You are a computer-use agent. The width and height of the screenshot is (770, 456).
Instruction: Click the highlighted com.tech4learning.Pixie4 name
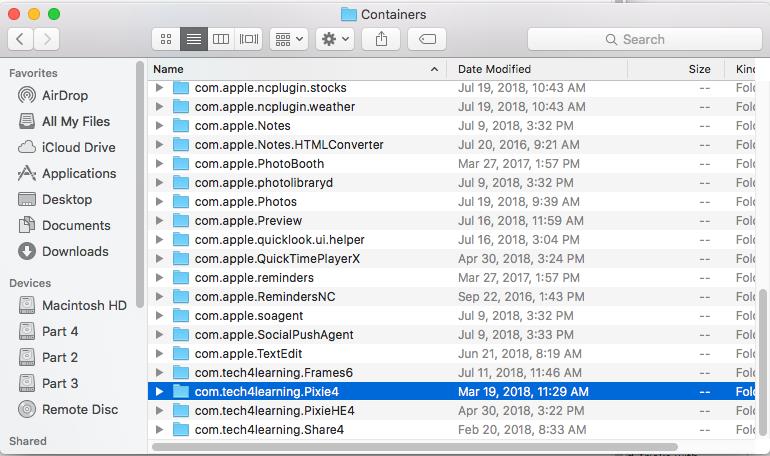click(x=267, y=392)
